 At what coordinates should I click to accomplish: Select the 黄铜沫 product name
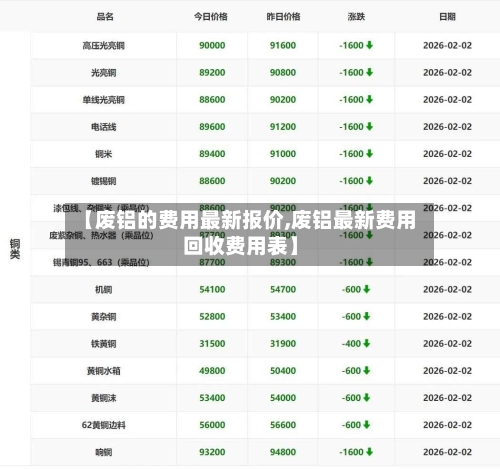(x=104, y=398)
